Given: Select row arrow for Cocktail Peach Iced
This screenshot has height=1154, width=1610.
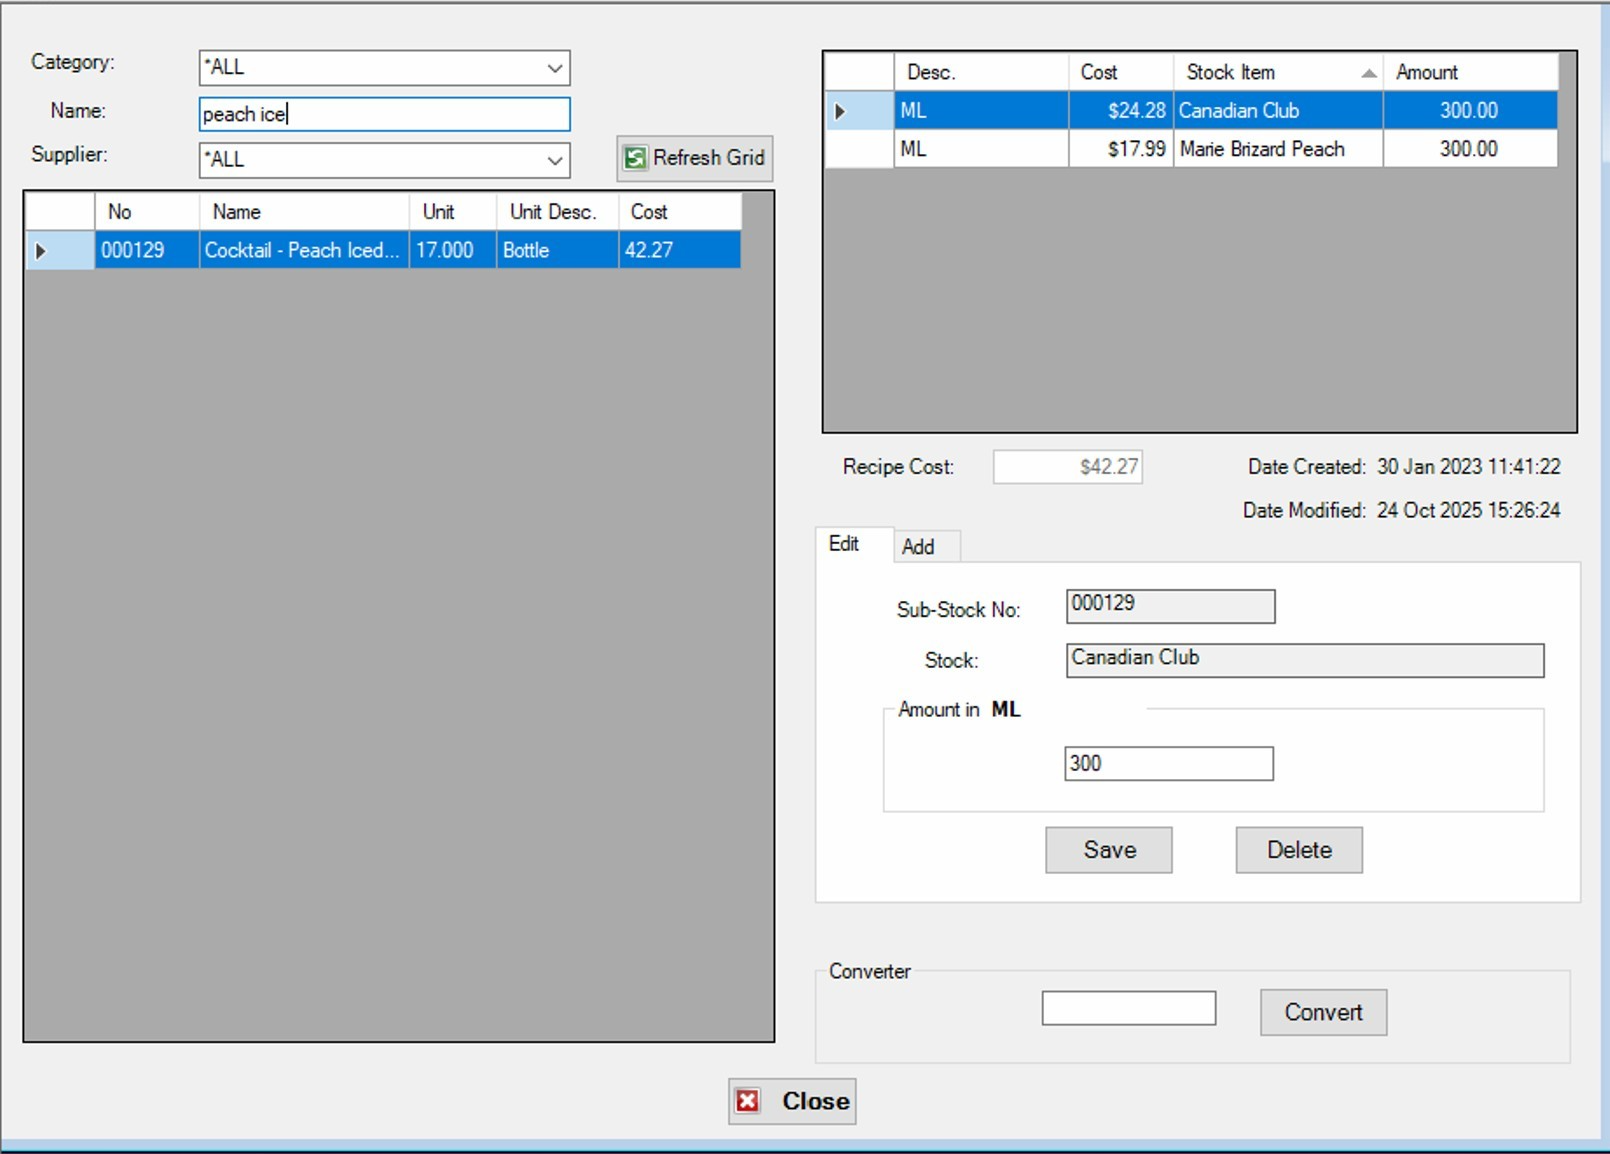Looking at the screenshot, I should coord(41,251).
